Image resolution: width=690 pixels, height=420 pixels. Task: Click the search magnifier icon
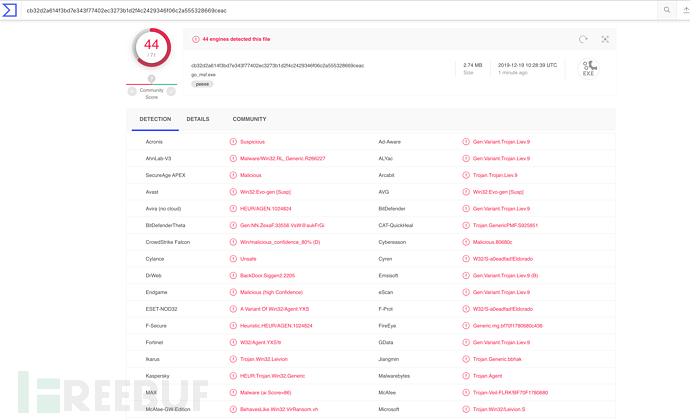pos(667,10)
